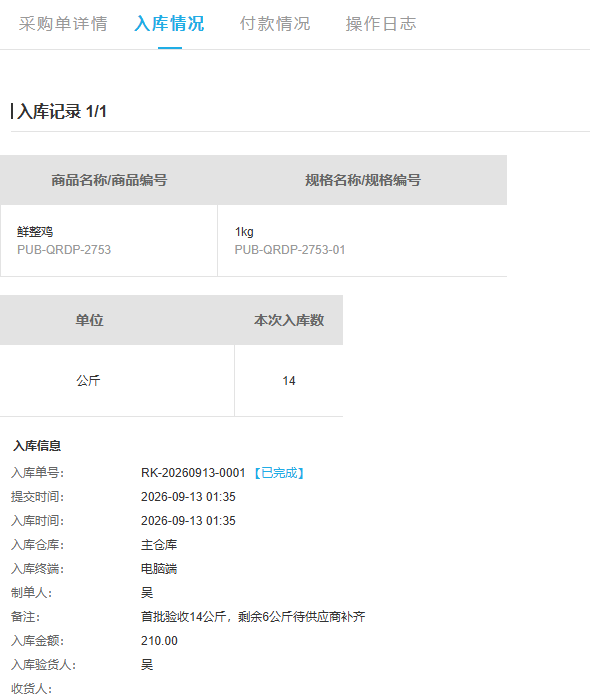Click the 主仓库 warehouse value
The height and width of the screenshot is (696, 590).
coord(159,545)
